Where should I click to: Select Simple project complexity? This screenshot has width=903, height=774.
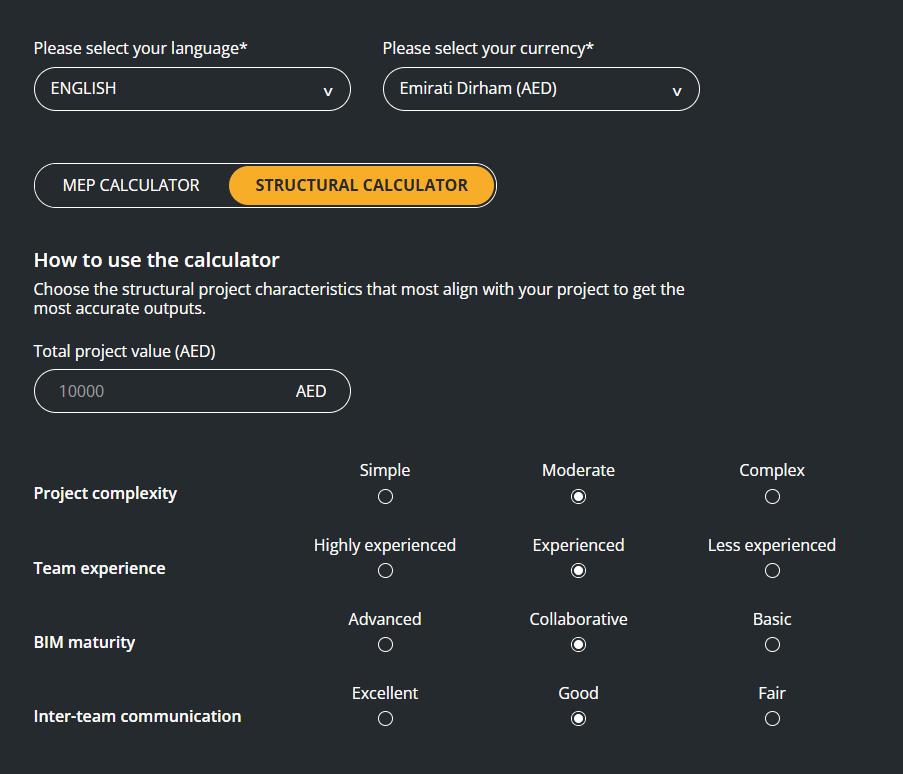[385, 497]
